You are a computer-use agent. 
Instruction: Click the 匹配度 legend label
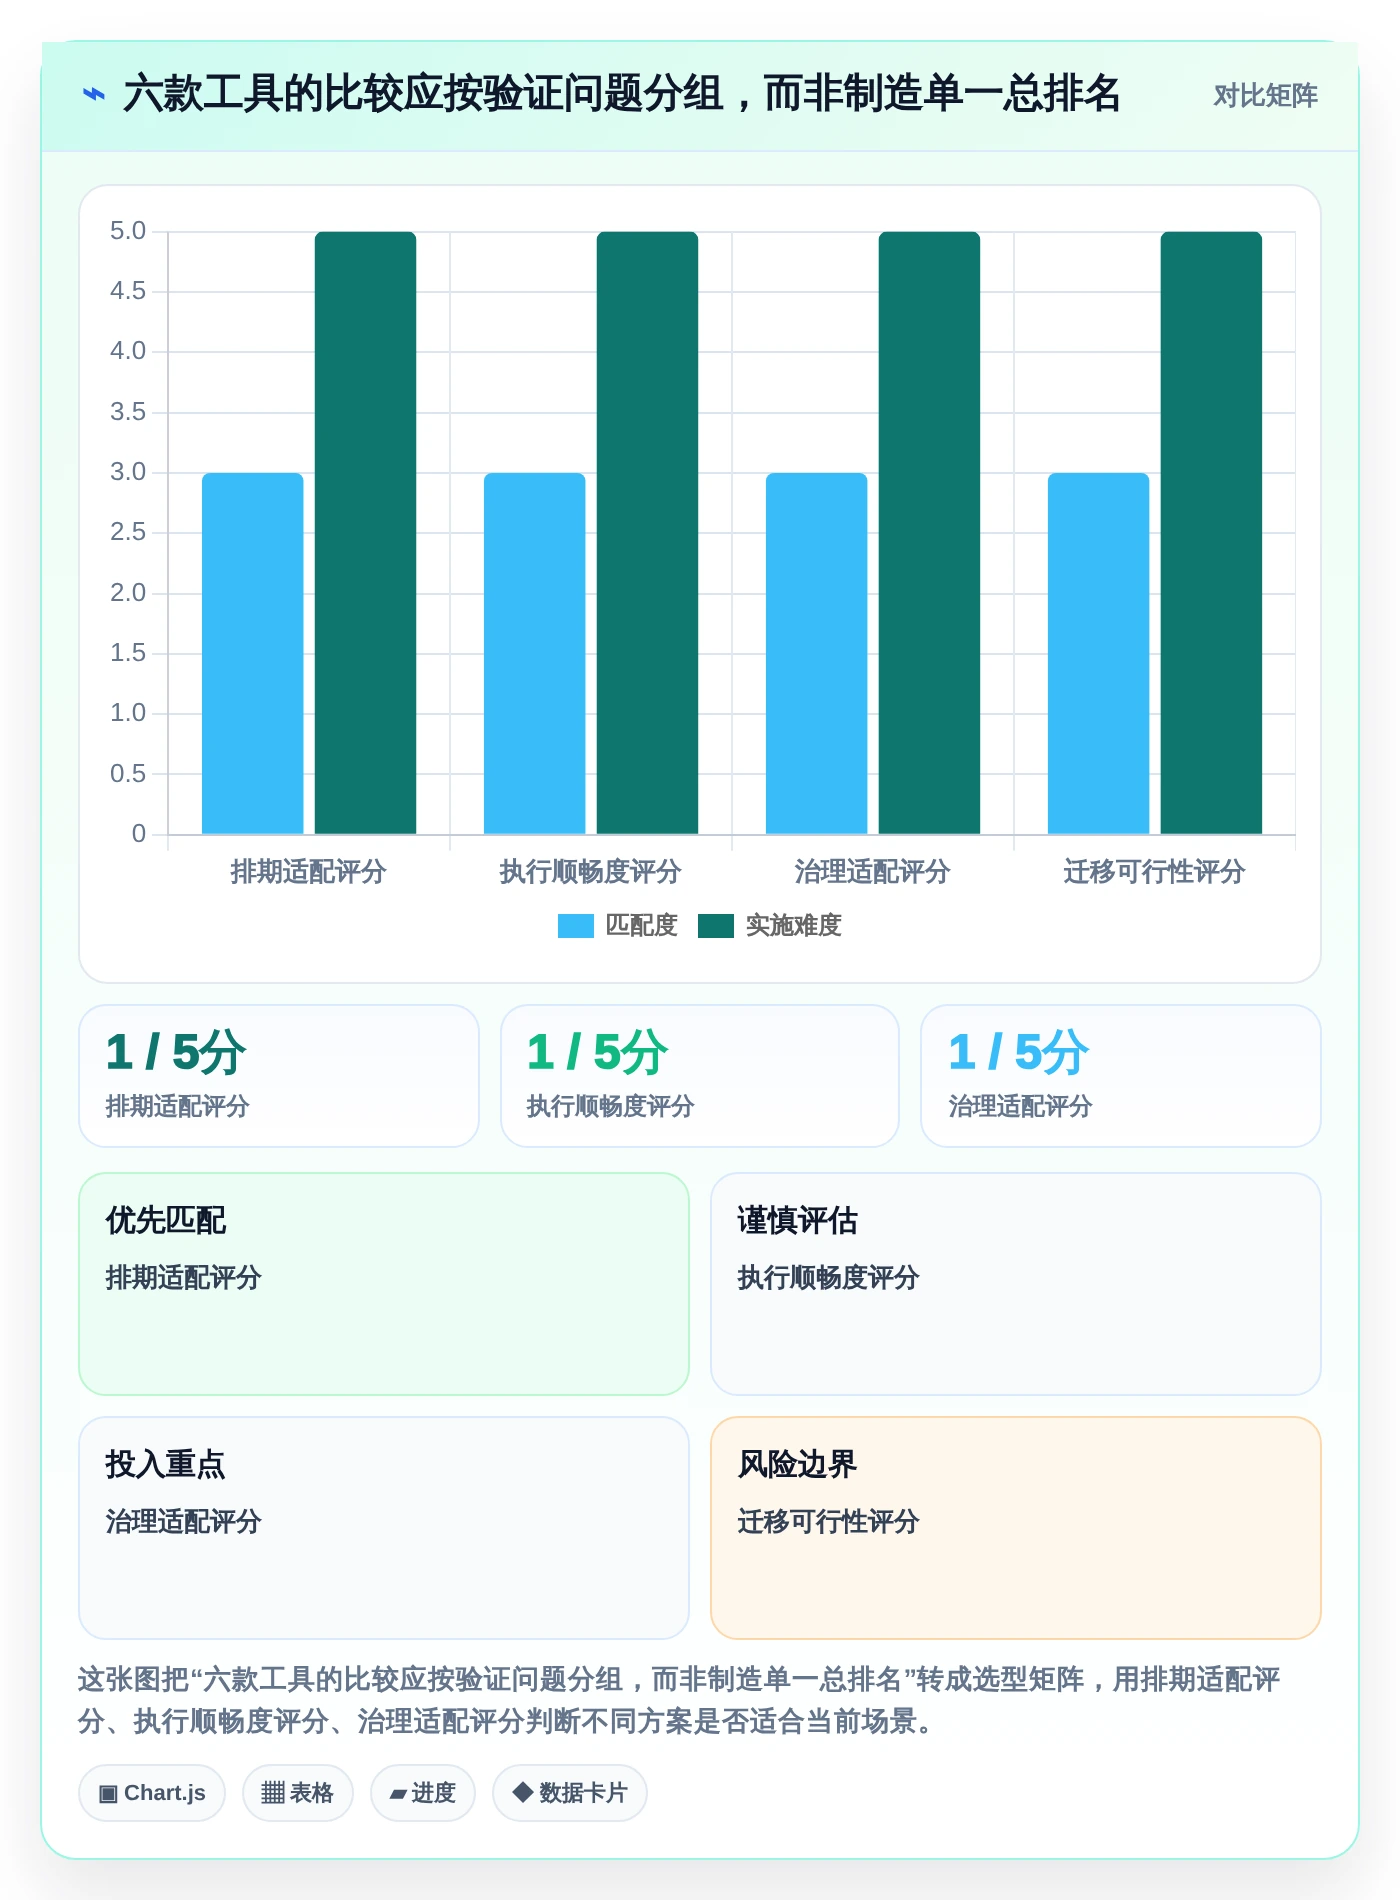pos(642,926)
